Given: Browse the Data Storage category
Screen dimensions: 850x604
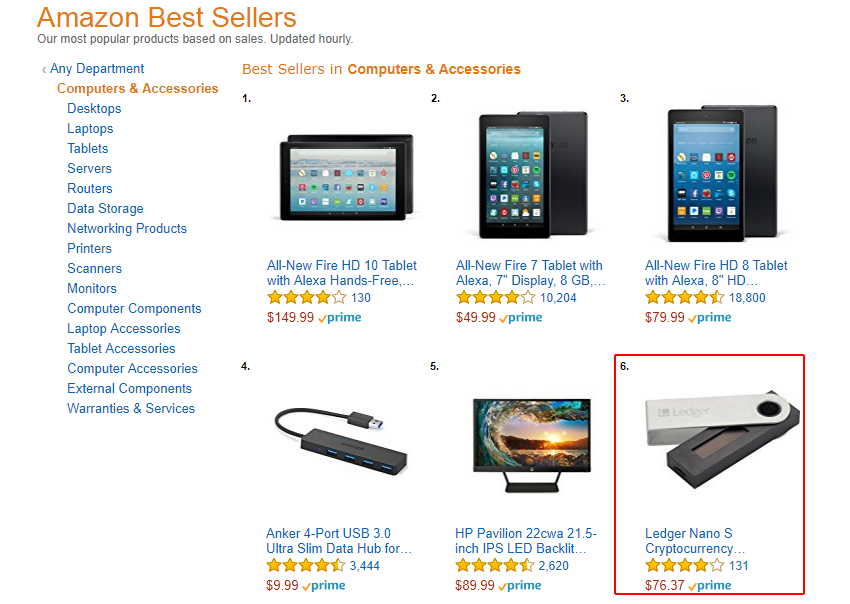Looking at the screenshot, I should [x=105, y=209].
